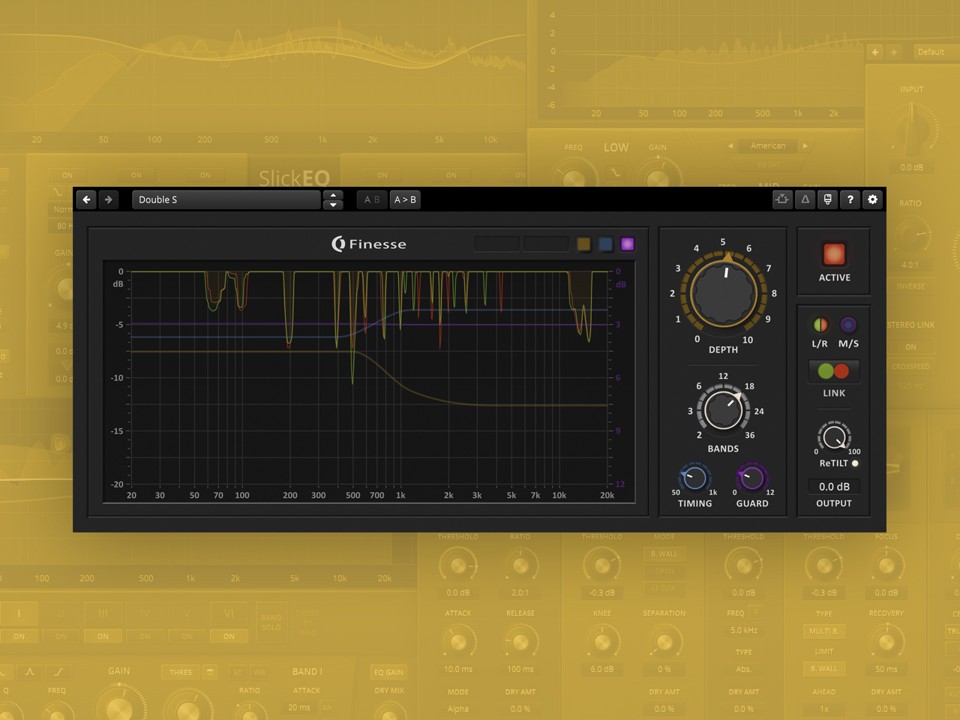Click the 5.0 kHz frequency value field
This screenshot has width=960, height=720.
pyautogui.click(x=743, y=631)
